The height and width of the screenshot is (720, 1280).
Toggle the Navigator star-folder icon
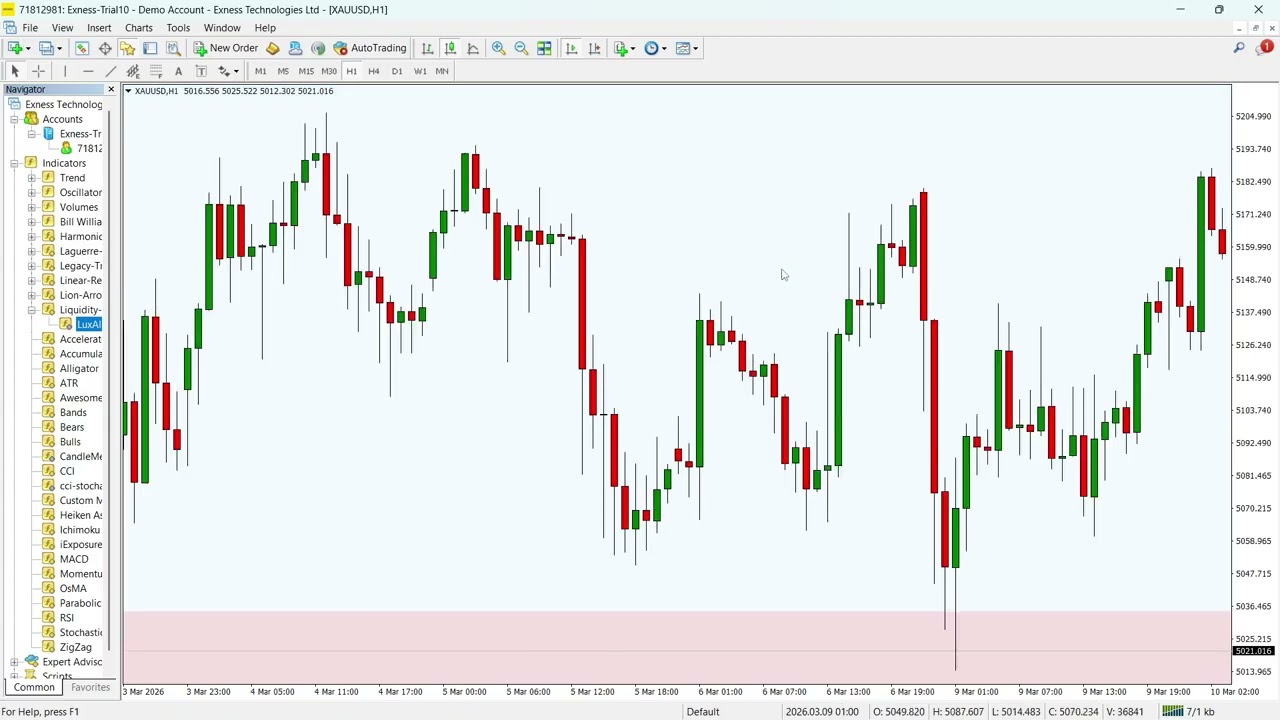[127, 48]
